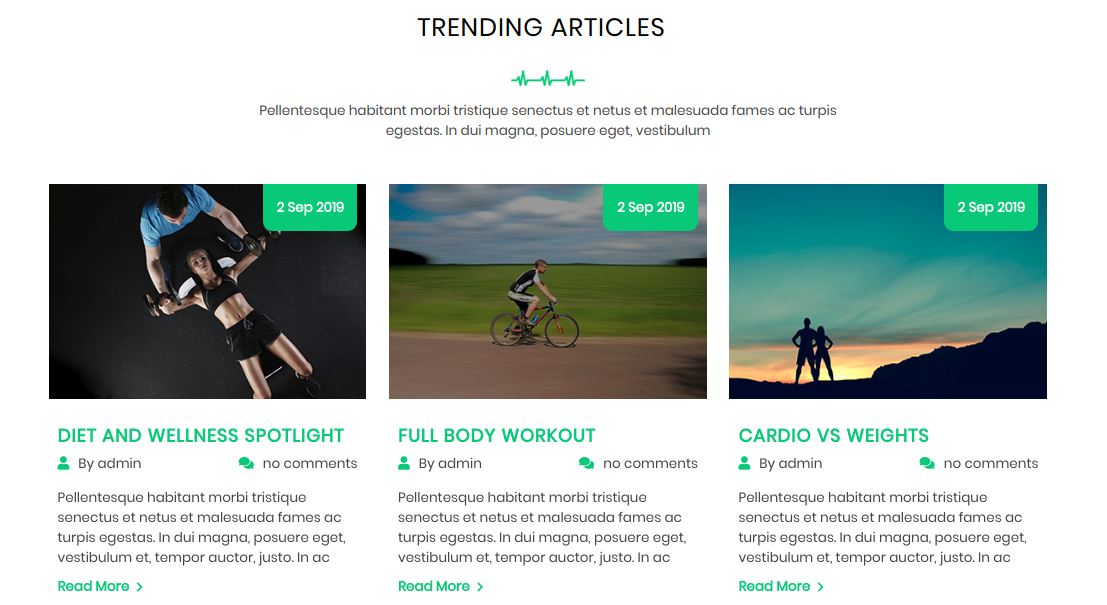Open the Full Body Workout article title
Viewport: 1107px width, 605px height.
click(496, 436)
